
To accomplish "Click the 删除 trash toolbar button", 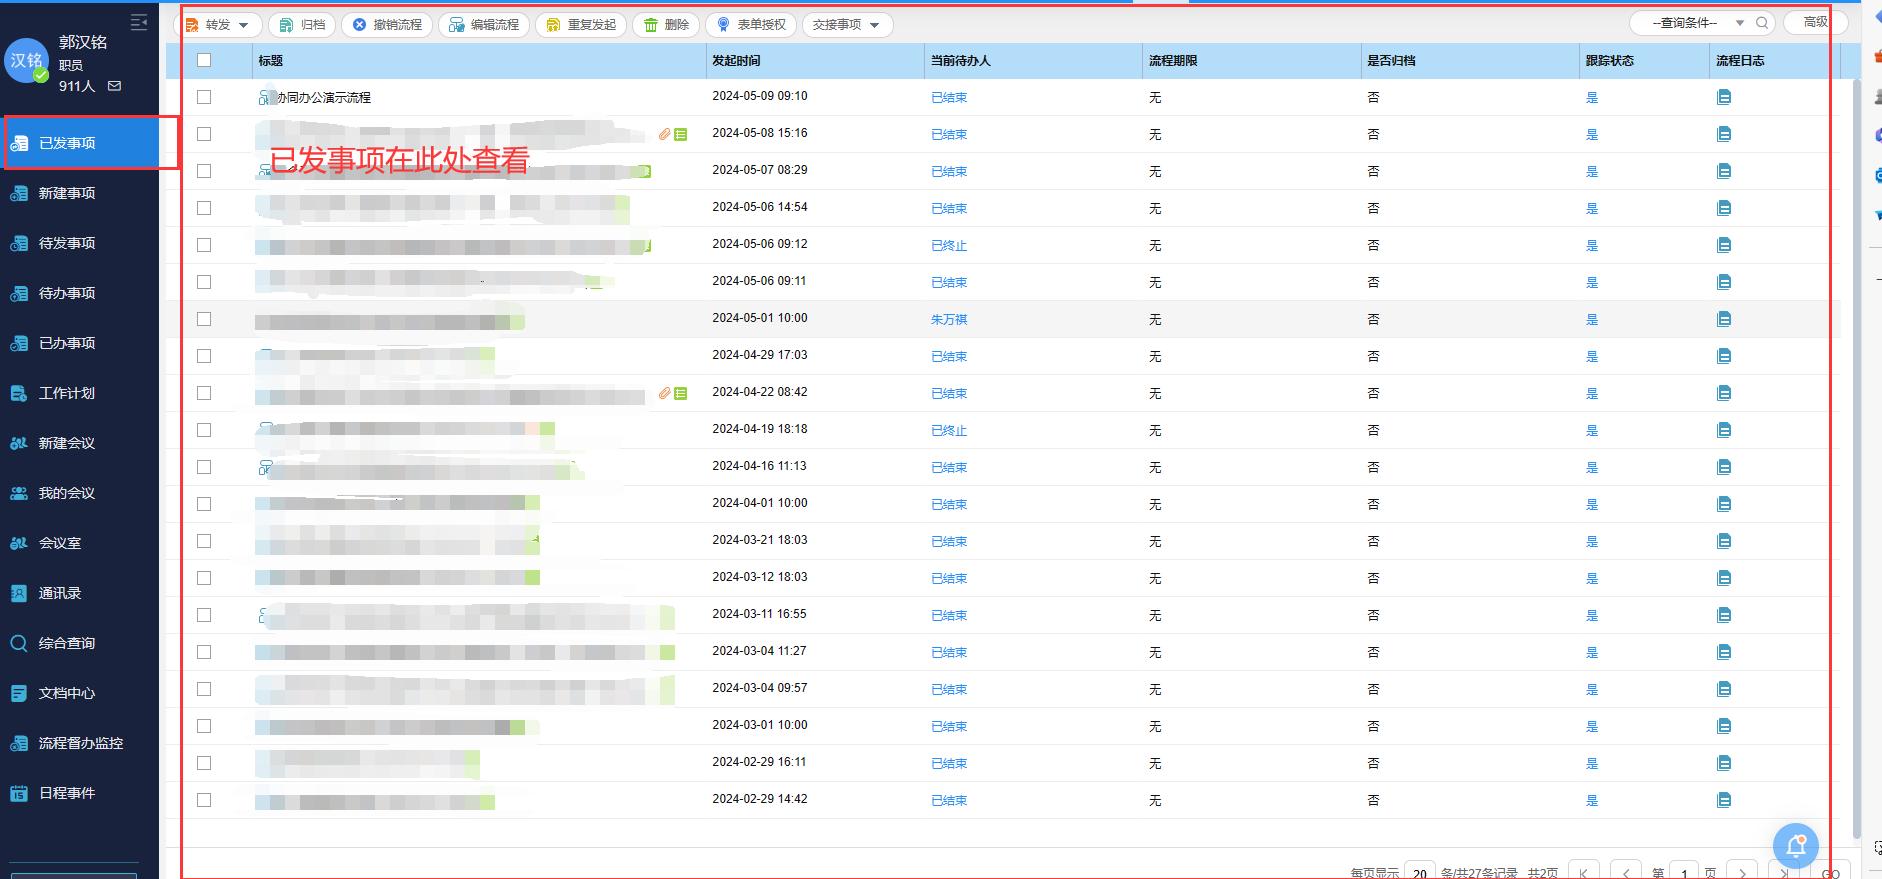I will (666, 25).
